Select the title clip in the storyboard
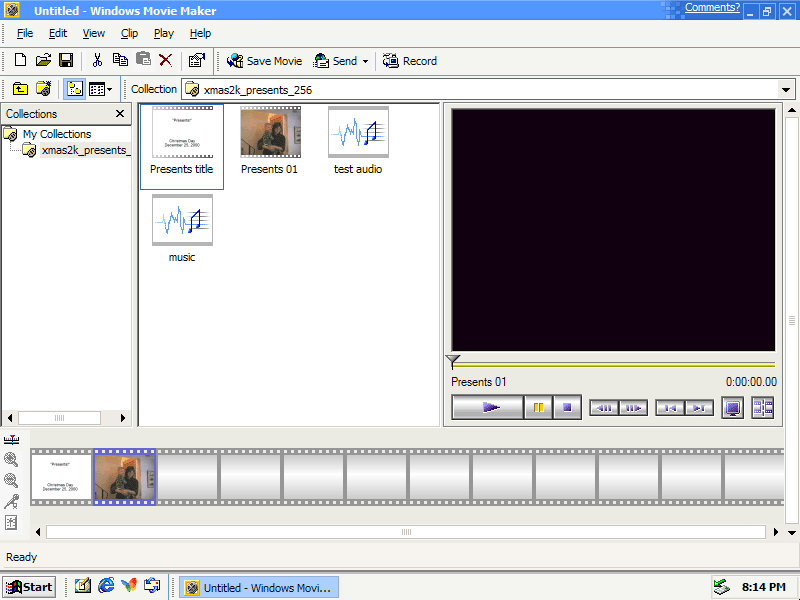The width and height of the screenshot is (800, 600). tap(61, 477)
